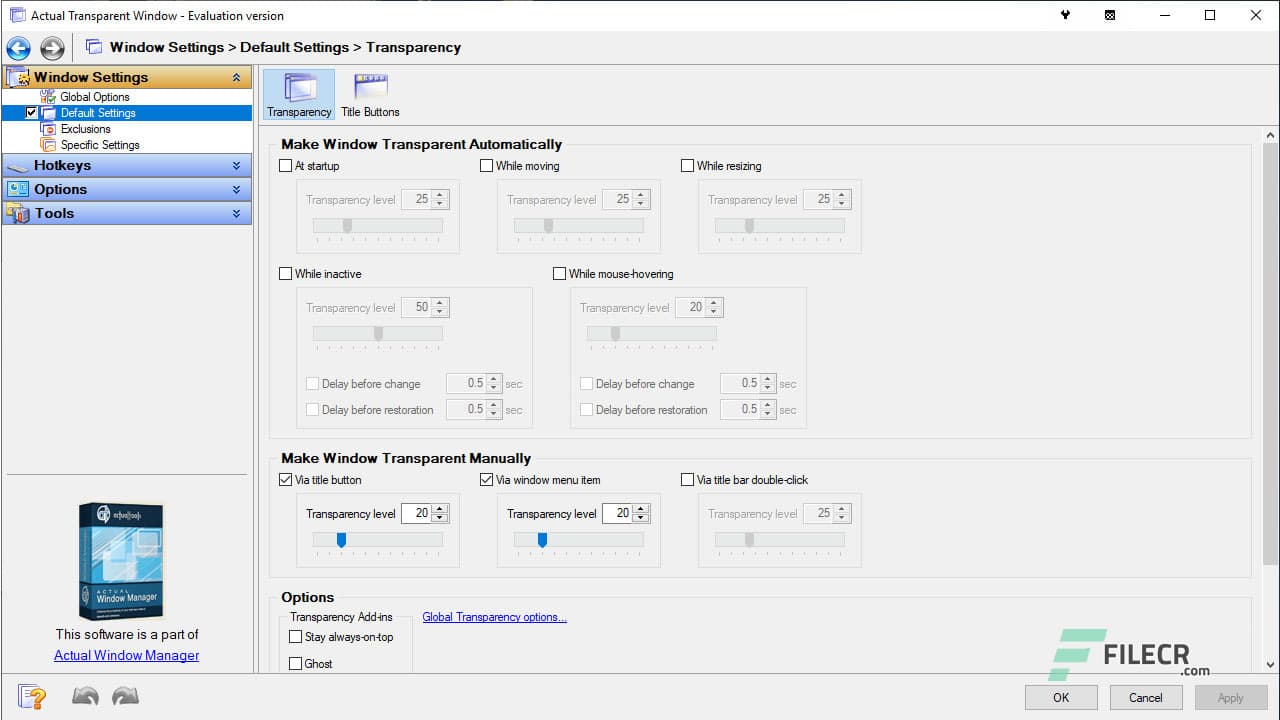Collapse the Window Settings section
This screenshot has width=1280, height=720.
[237, 77]
